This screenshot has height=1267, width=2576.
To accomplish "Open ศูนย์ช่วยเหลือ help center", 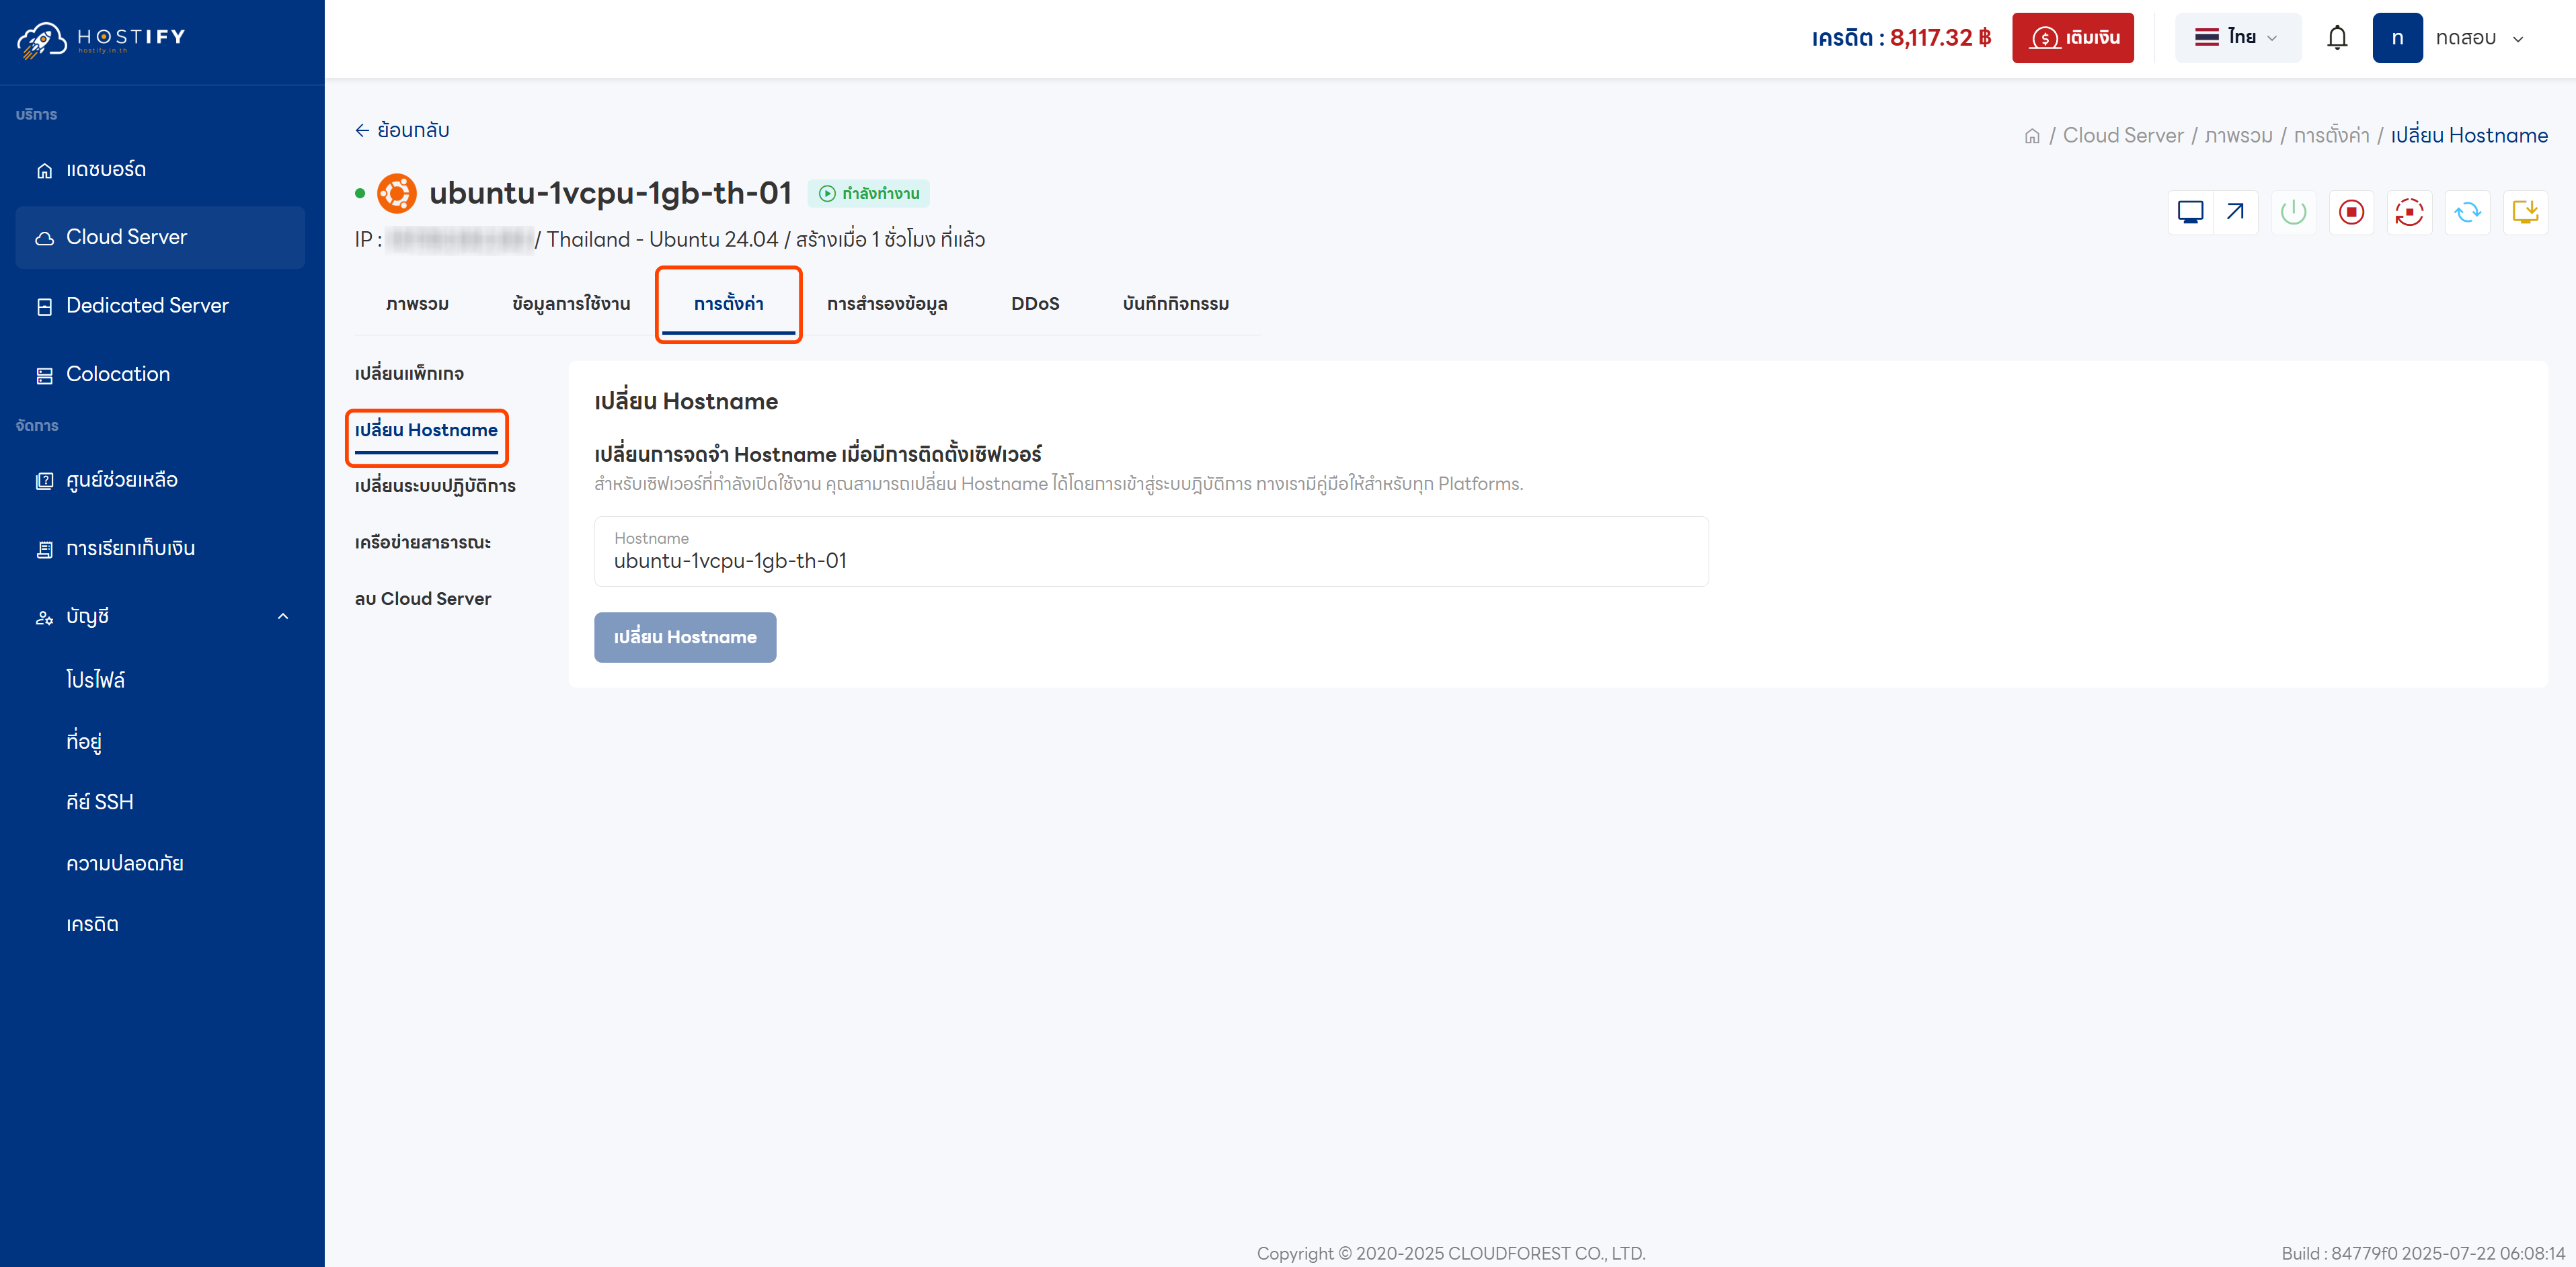I will (x=160, y=480).
